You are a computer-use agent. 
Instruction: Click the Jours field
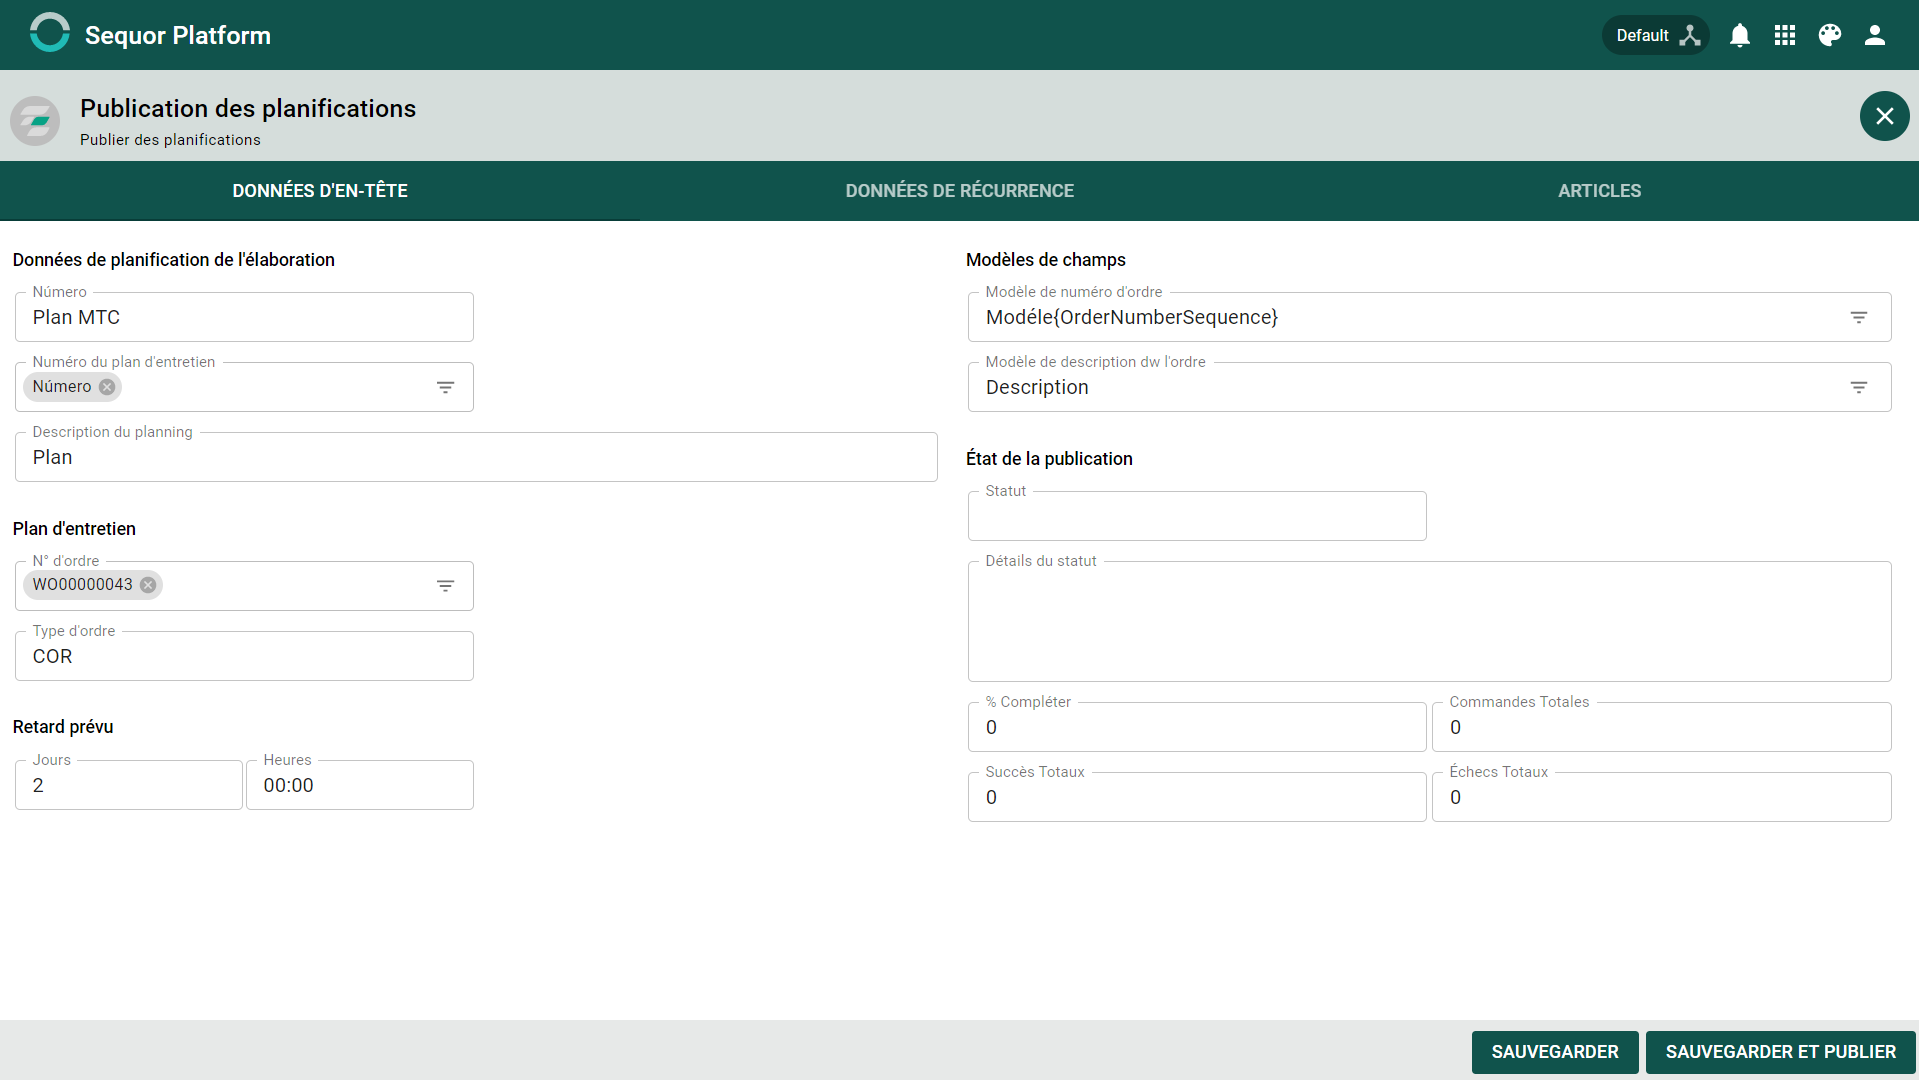tap(129, 785)
